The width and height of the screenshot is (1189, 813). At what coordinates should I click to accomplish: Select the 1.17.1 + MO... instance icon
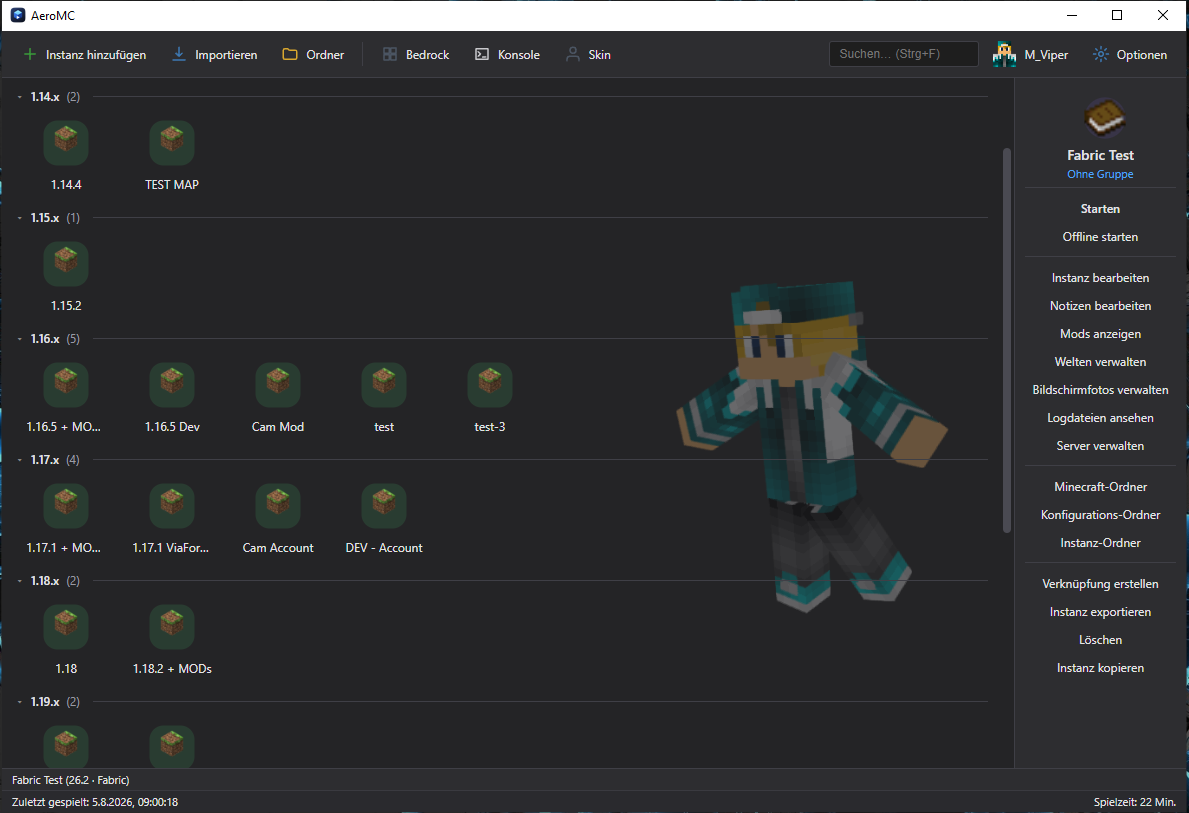pyautogui.click(x=66, y=506)
